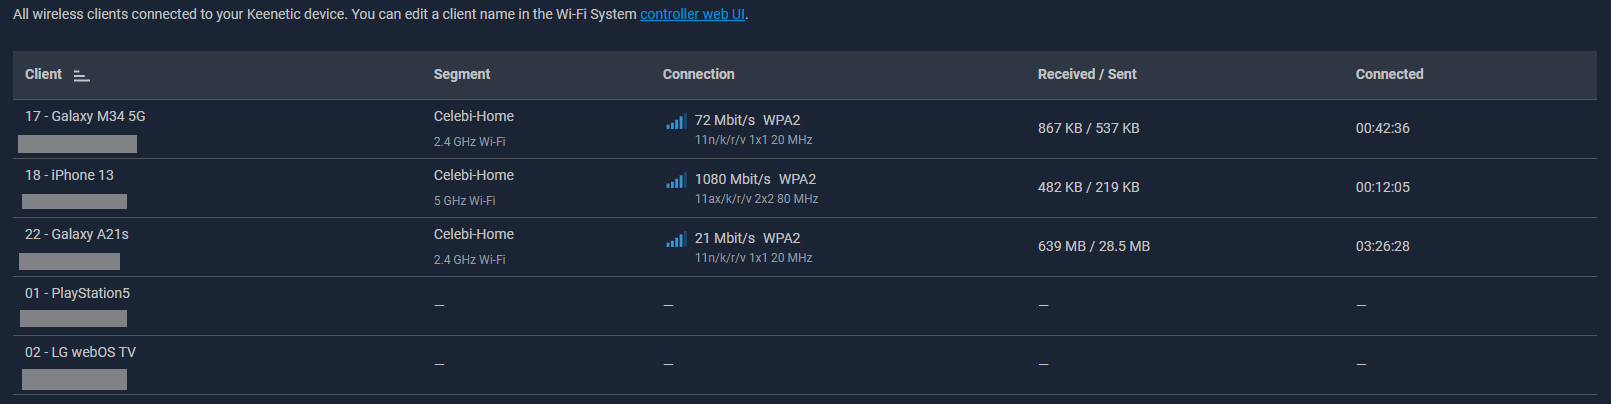The width and height of the screenshot is (1611, 404).
Task: Click the Received / Sent column header
Action: coord(1087,74)
